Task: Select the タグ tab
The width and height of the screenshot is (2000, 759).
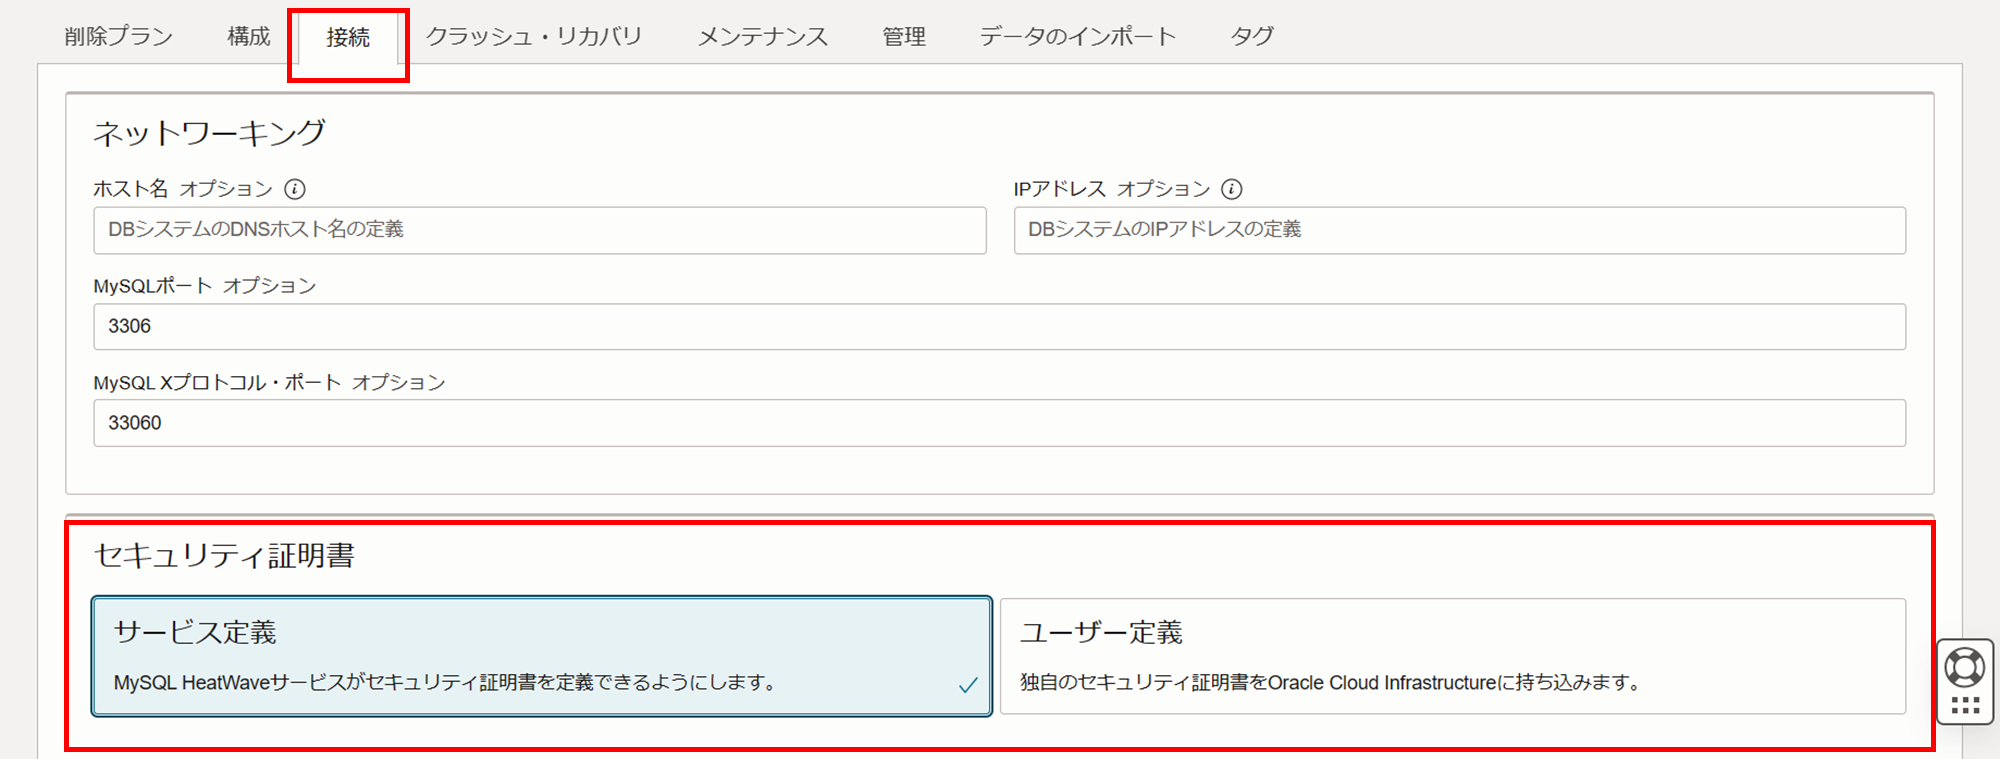Action: coord(1252,37)
